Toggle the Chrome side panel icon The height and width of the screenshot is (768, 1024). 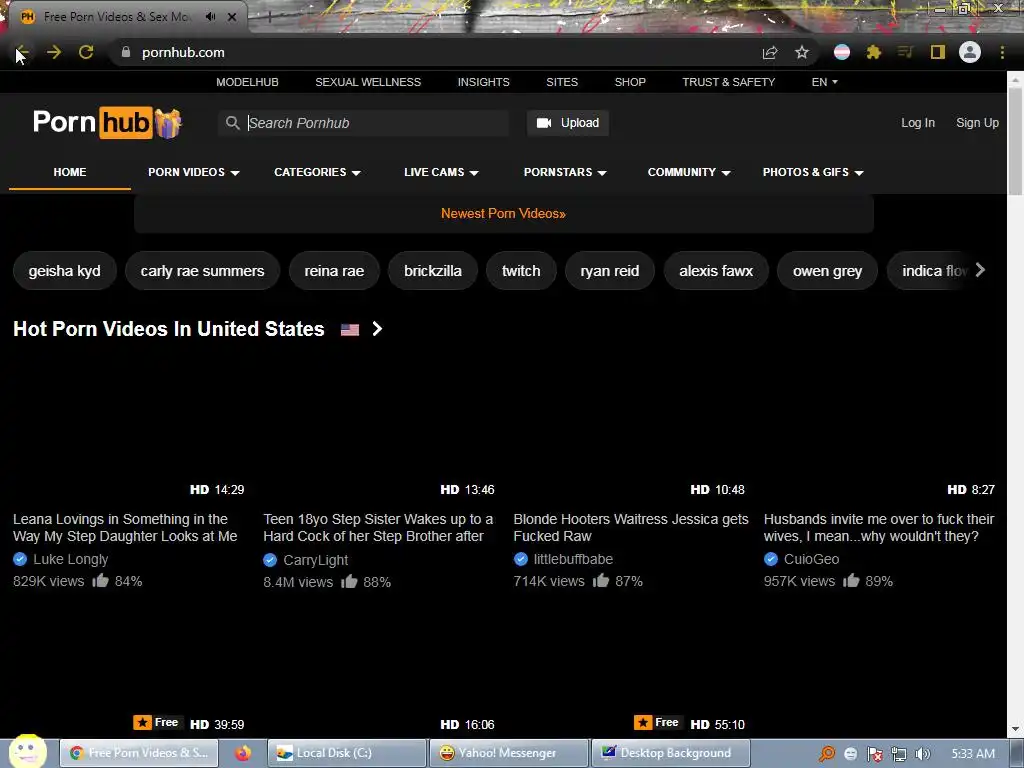[938, 52]
